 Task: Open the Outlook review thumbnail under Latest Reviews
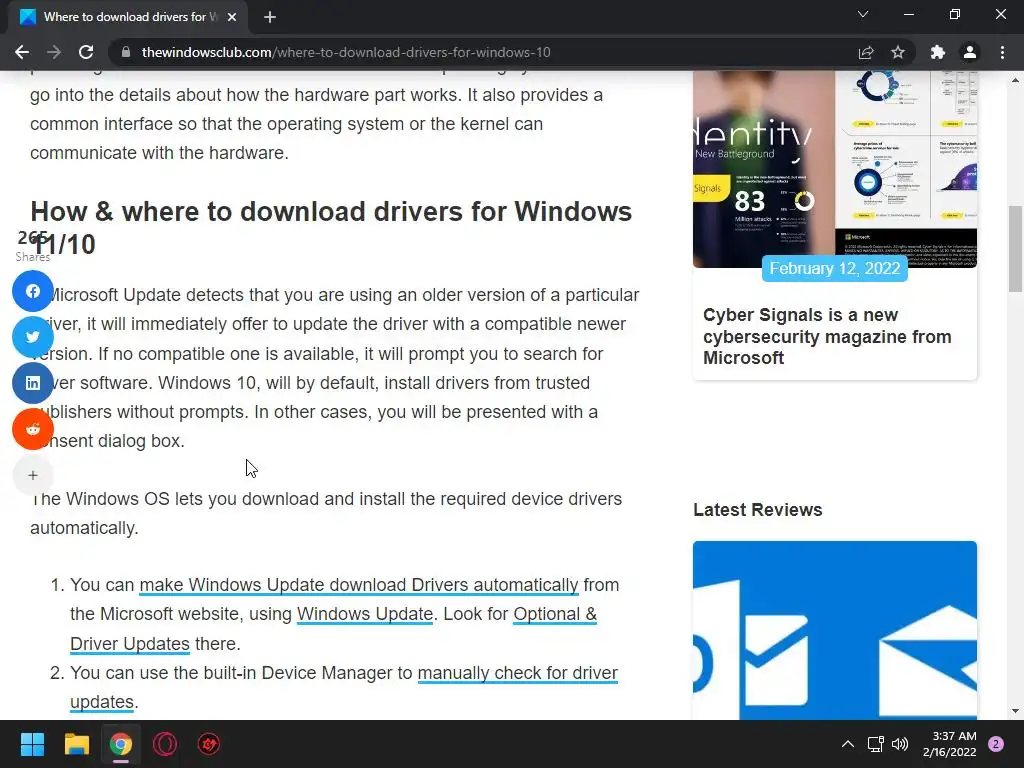click(835, 630)
